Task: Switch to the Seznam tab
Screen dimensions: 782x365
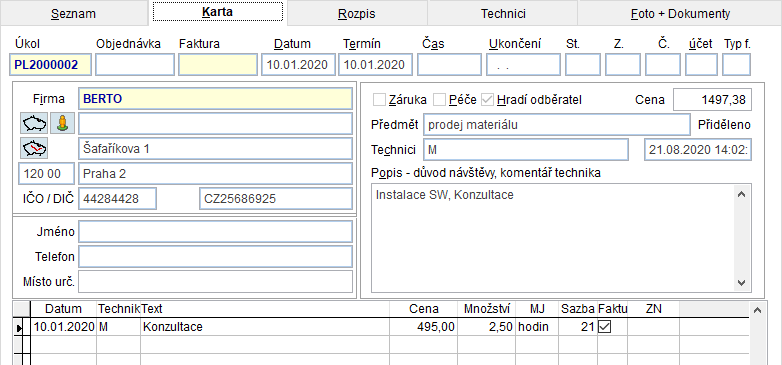Action: click(x=73, y=13)
